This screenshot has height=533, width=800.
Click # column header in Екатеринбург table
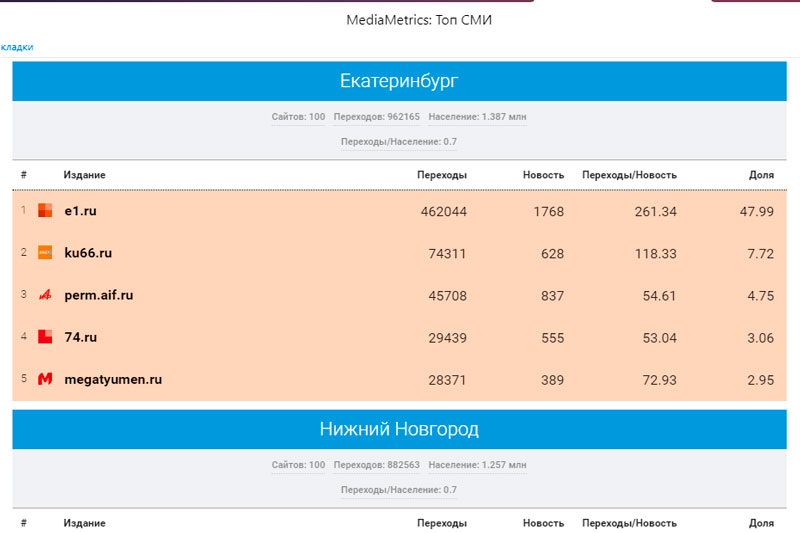pos(23,175)
